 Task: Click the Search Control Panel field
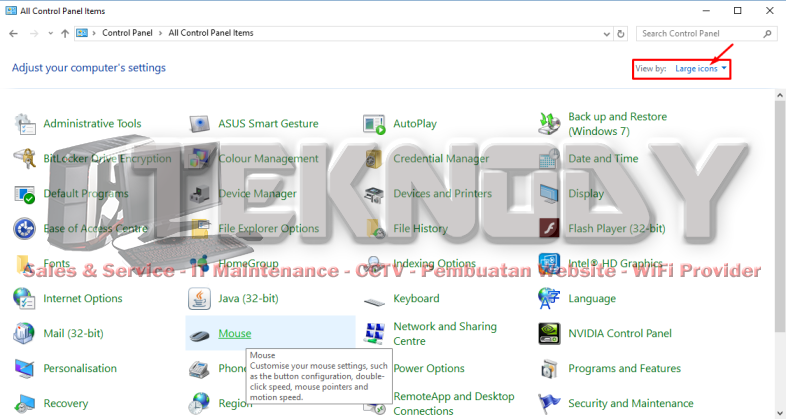point(706,34)
